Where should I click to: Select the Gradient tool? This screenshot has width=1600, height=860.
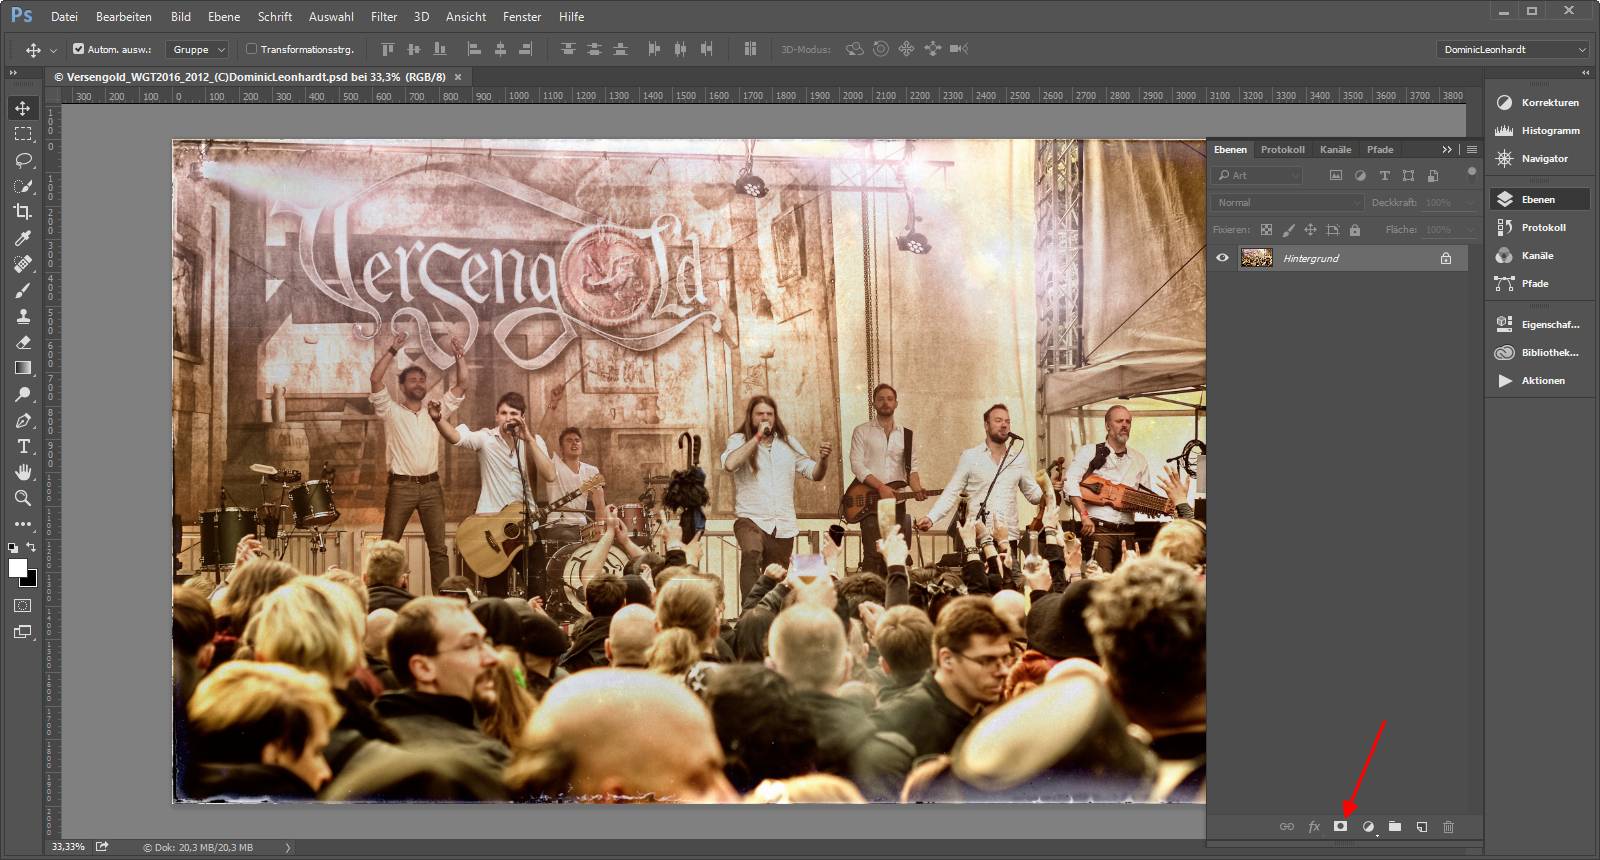[x=22, y=368]
